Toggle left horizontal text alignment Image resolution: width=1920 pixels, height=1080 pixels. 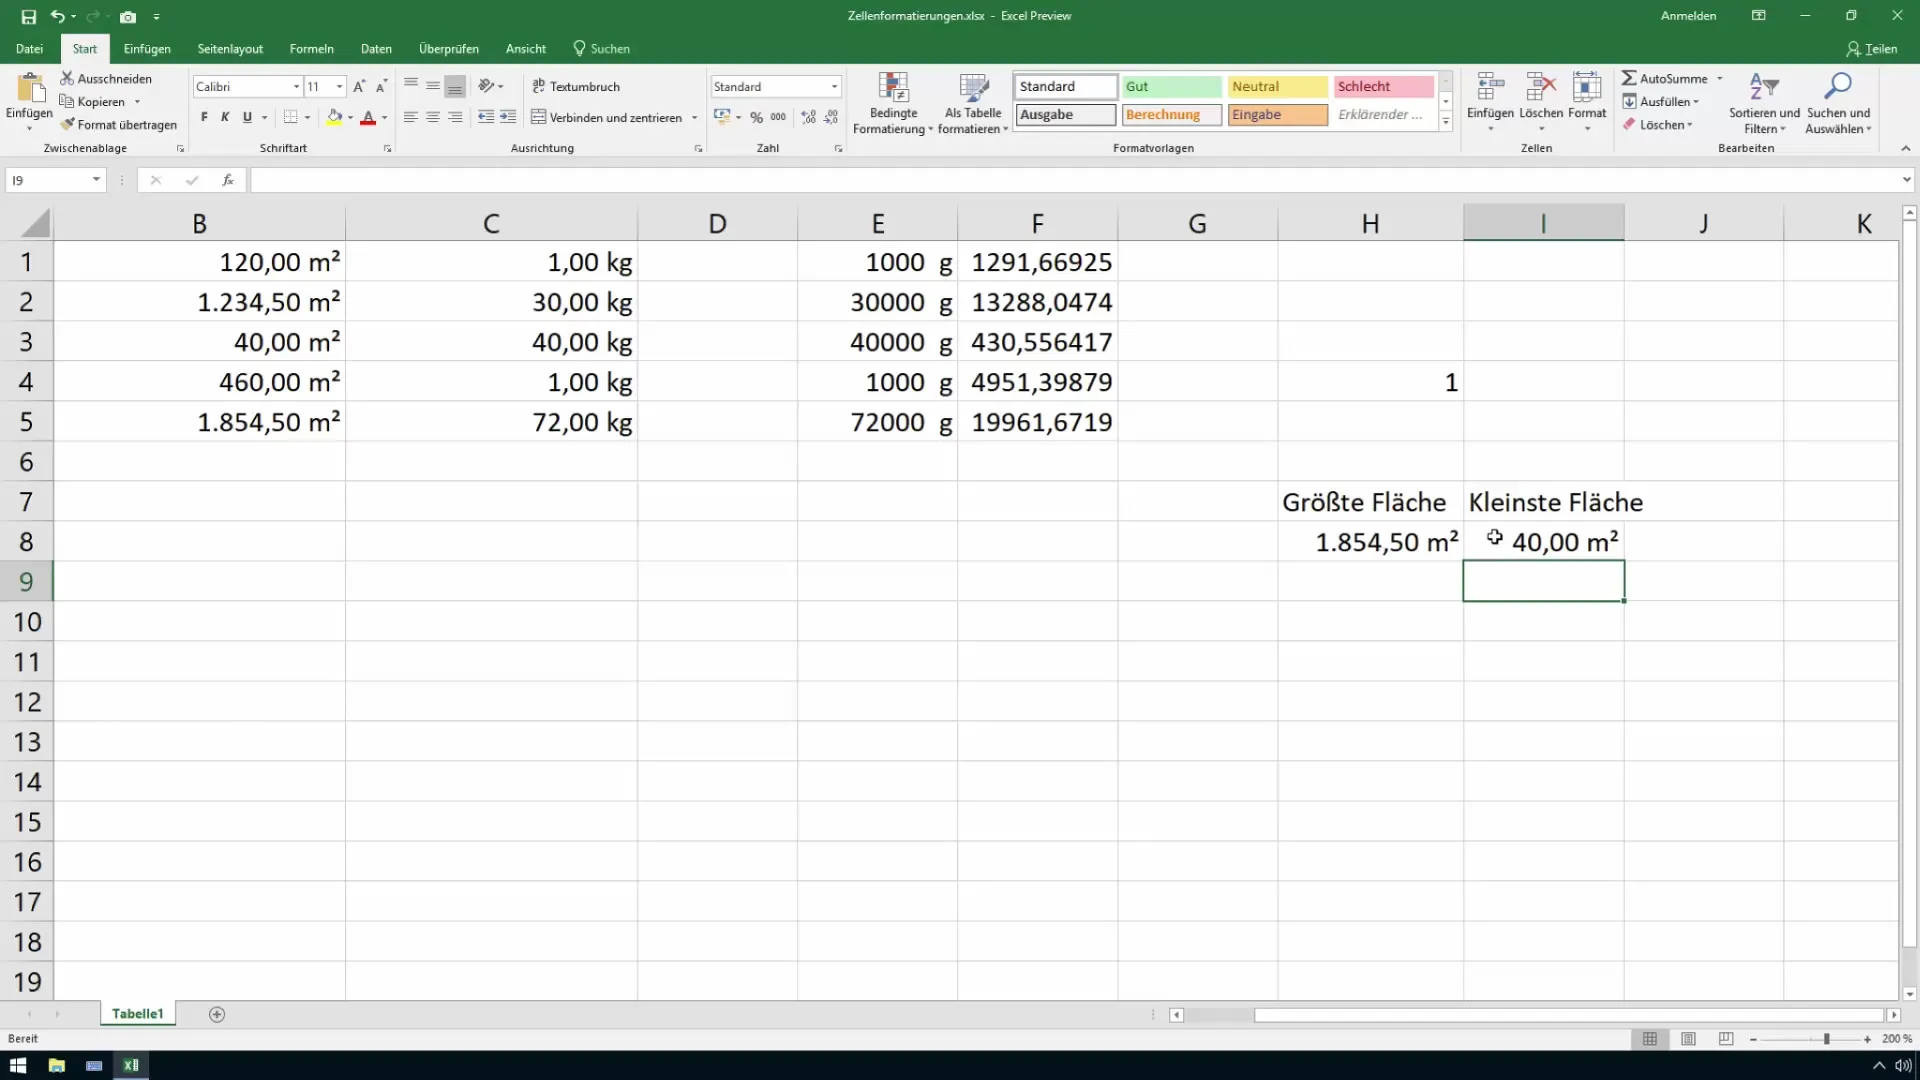[411, 117]
